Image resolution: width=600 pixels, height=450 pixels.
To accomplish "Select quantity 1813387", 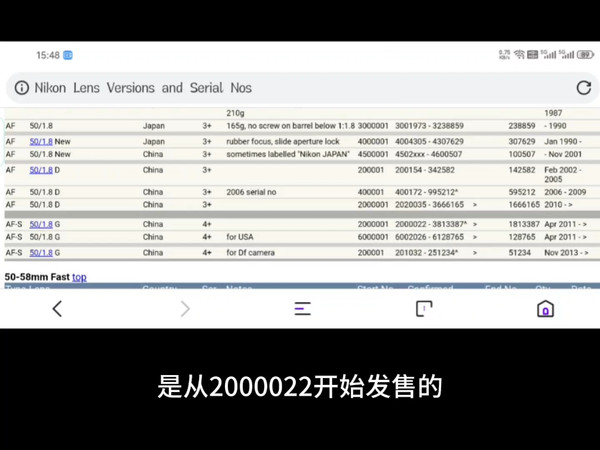I will pyautogui.click(x=524, y=224).
